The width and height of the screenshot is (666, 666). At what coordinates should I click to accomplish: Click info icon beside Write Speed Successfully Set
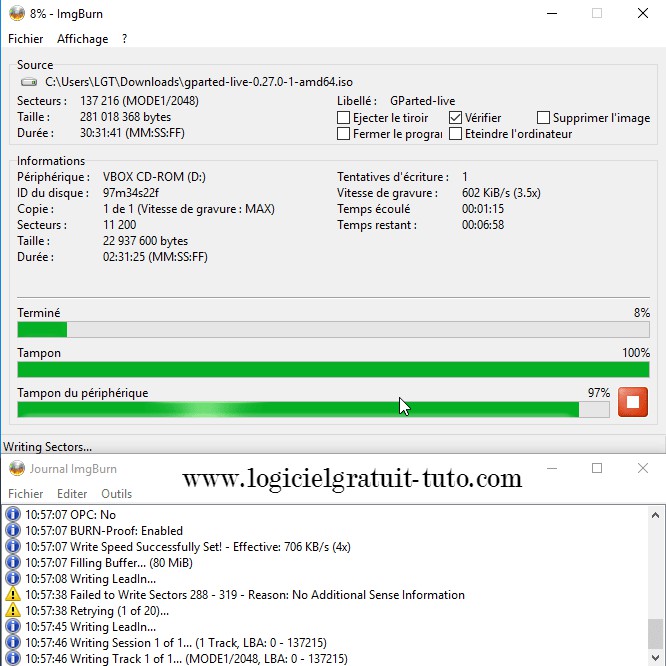coord(13,546)
